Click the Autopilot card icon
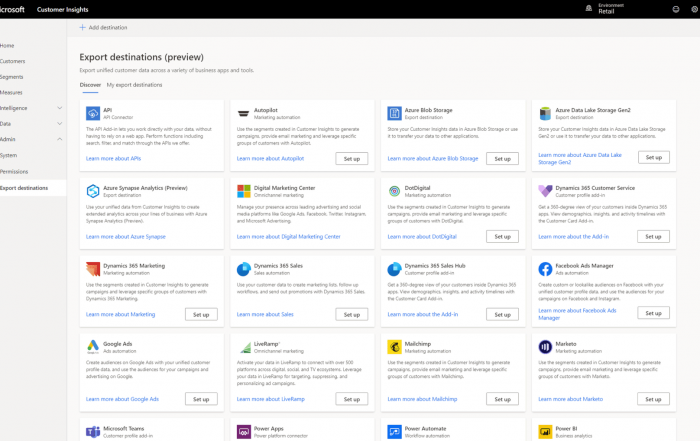Image resolution: width=700 pixels, height=441 pixels. (x=243, y=113)
